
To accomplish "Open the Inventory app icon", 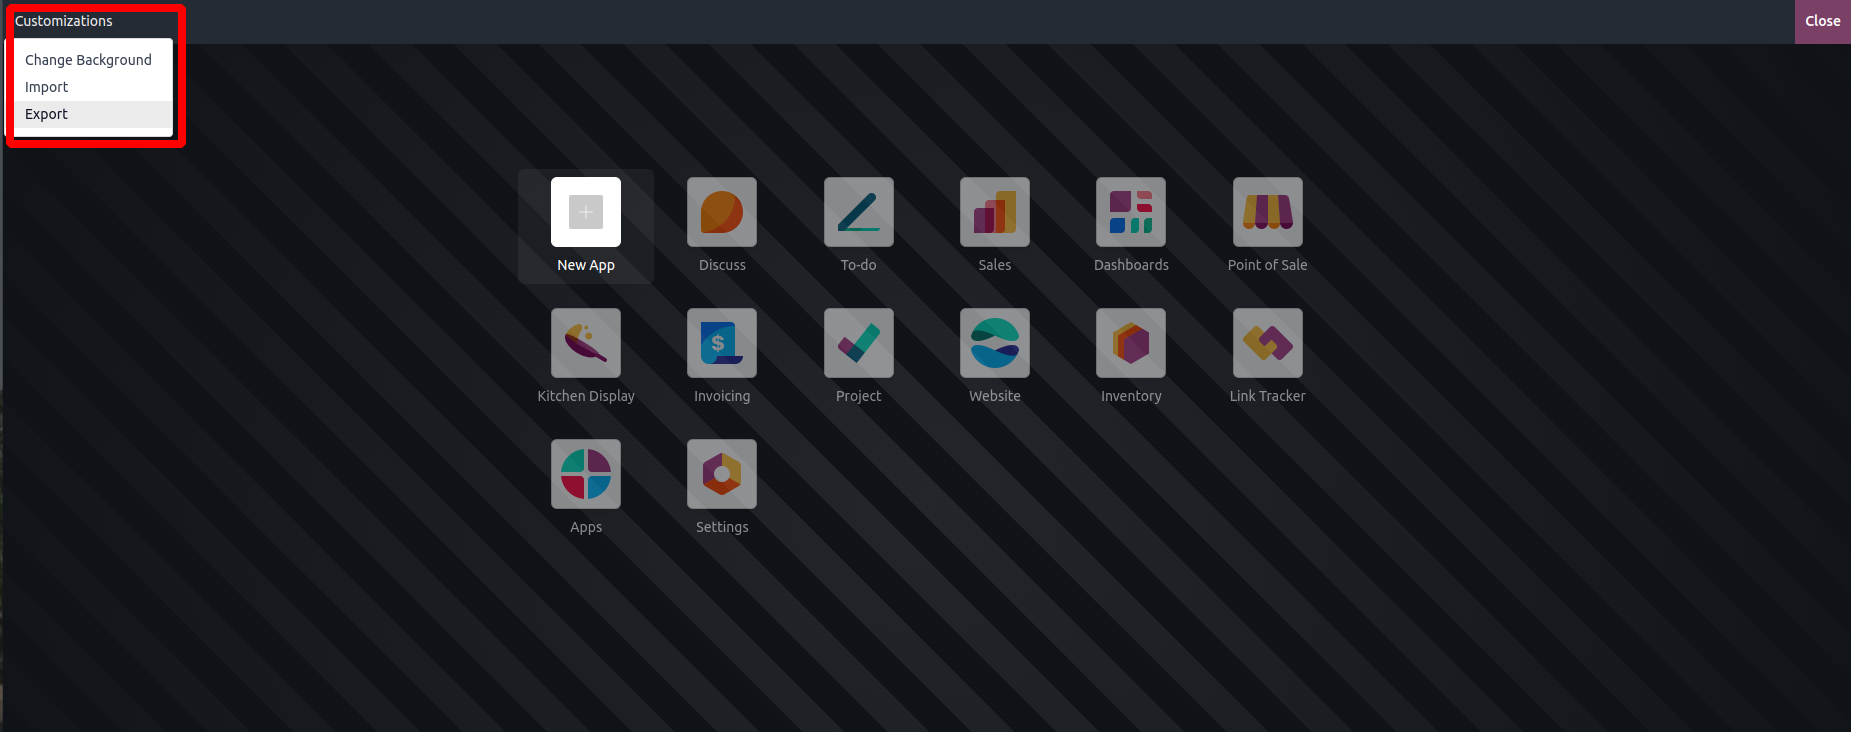I will point(1131,343).
